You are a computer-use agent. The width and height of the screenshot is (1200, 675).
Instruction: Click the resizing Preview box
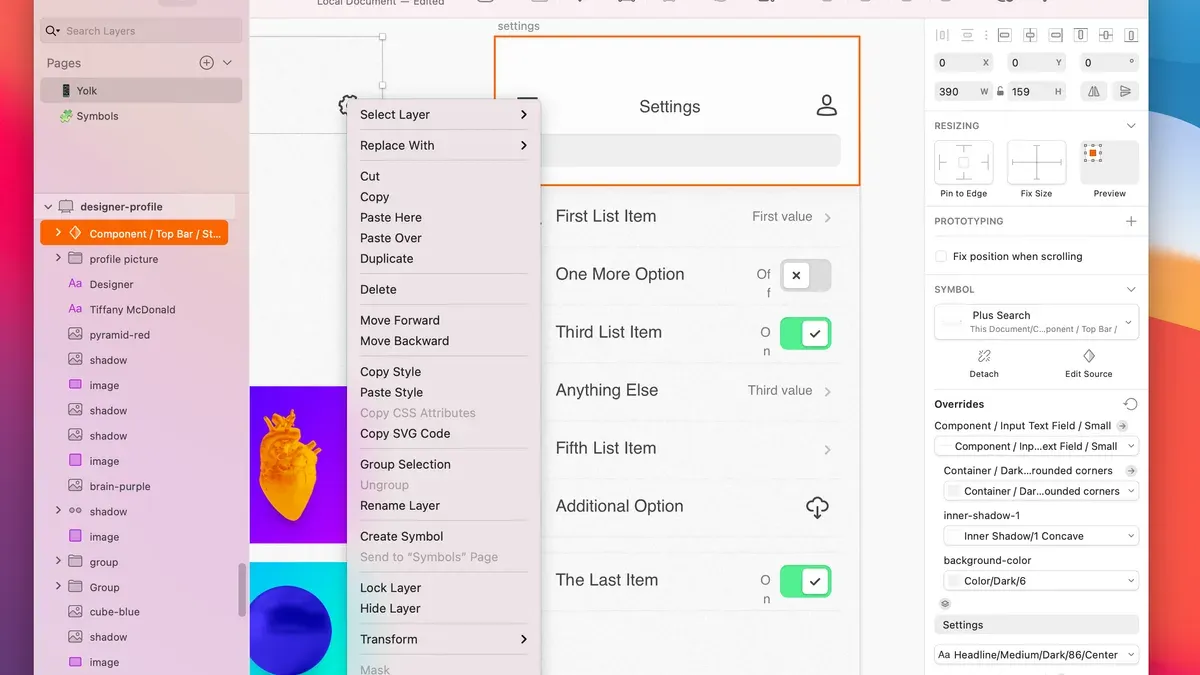click(x=1109, y=162)
